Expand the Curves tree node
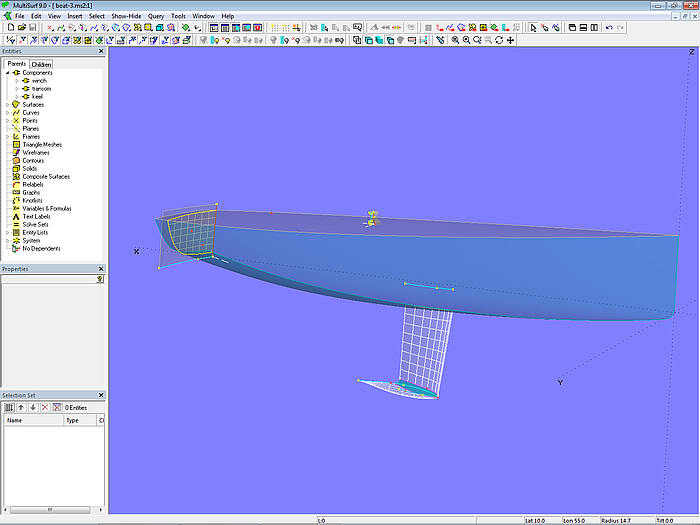Image resolution: width=700 pixels, height=525 pixels. tap(7, 113)
